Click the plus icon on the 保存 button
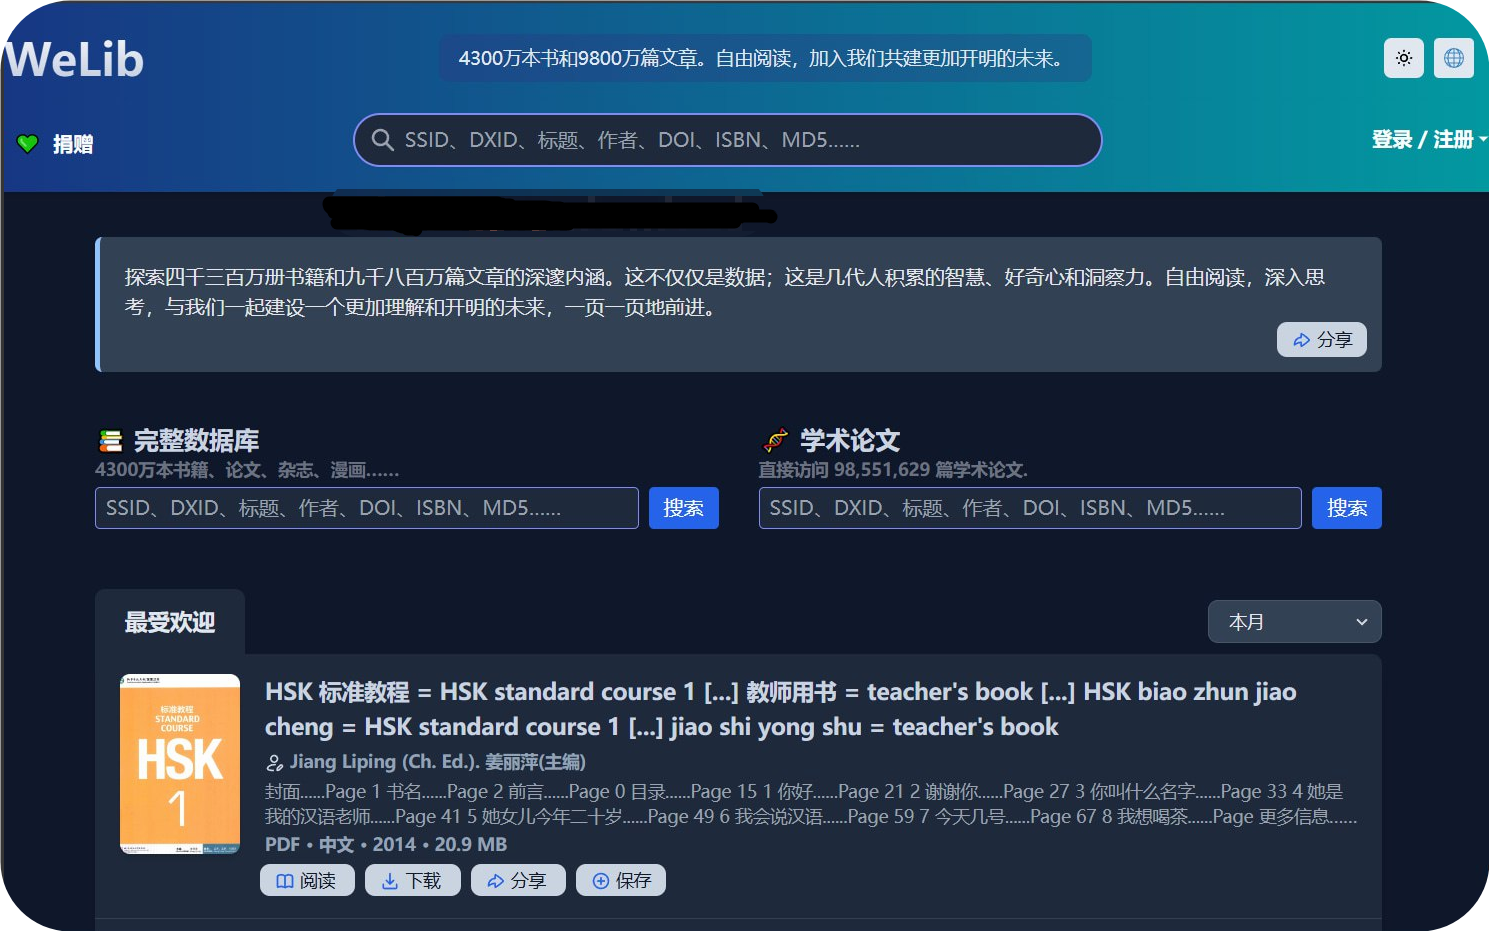Viewport: 1489px width, 931px height. point(600,880)
